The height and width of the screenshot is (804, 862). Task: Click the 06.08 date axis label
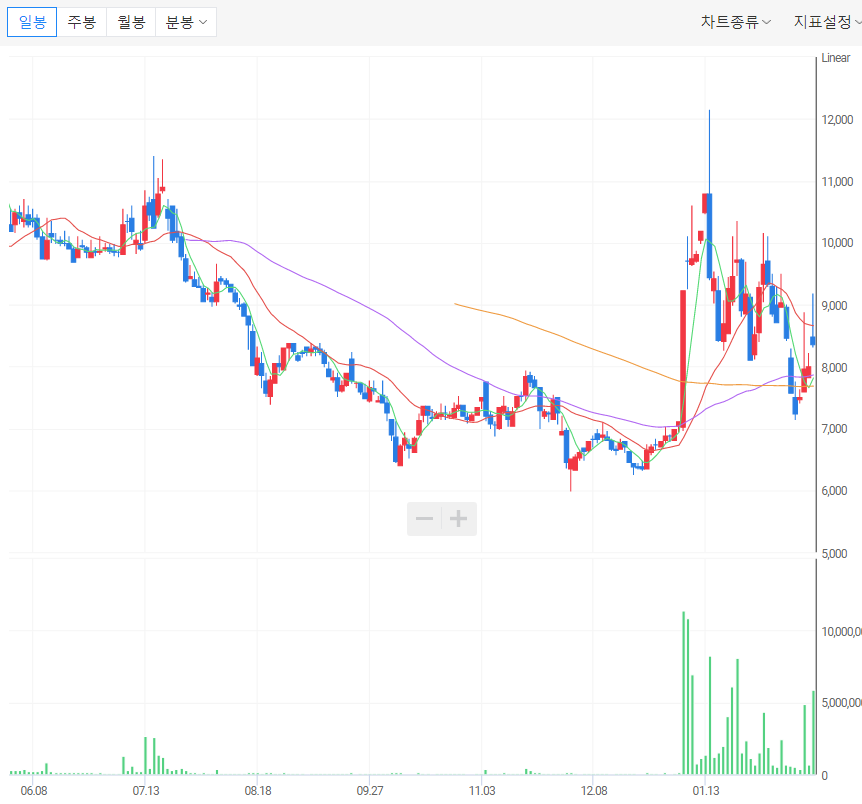point(34,791)
